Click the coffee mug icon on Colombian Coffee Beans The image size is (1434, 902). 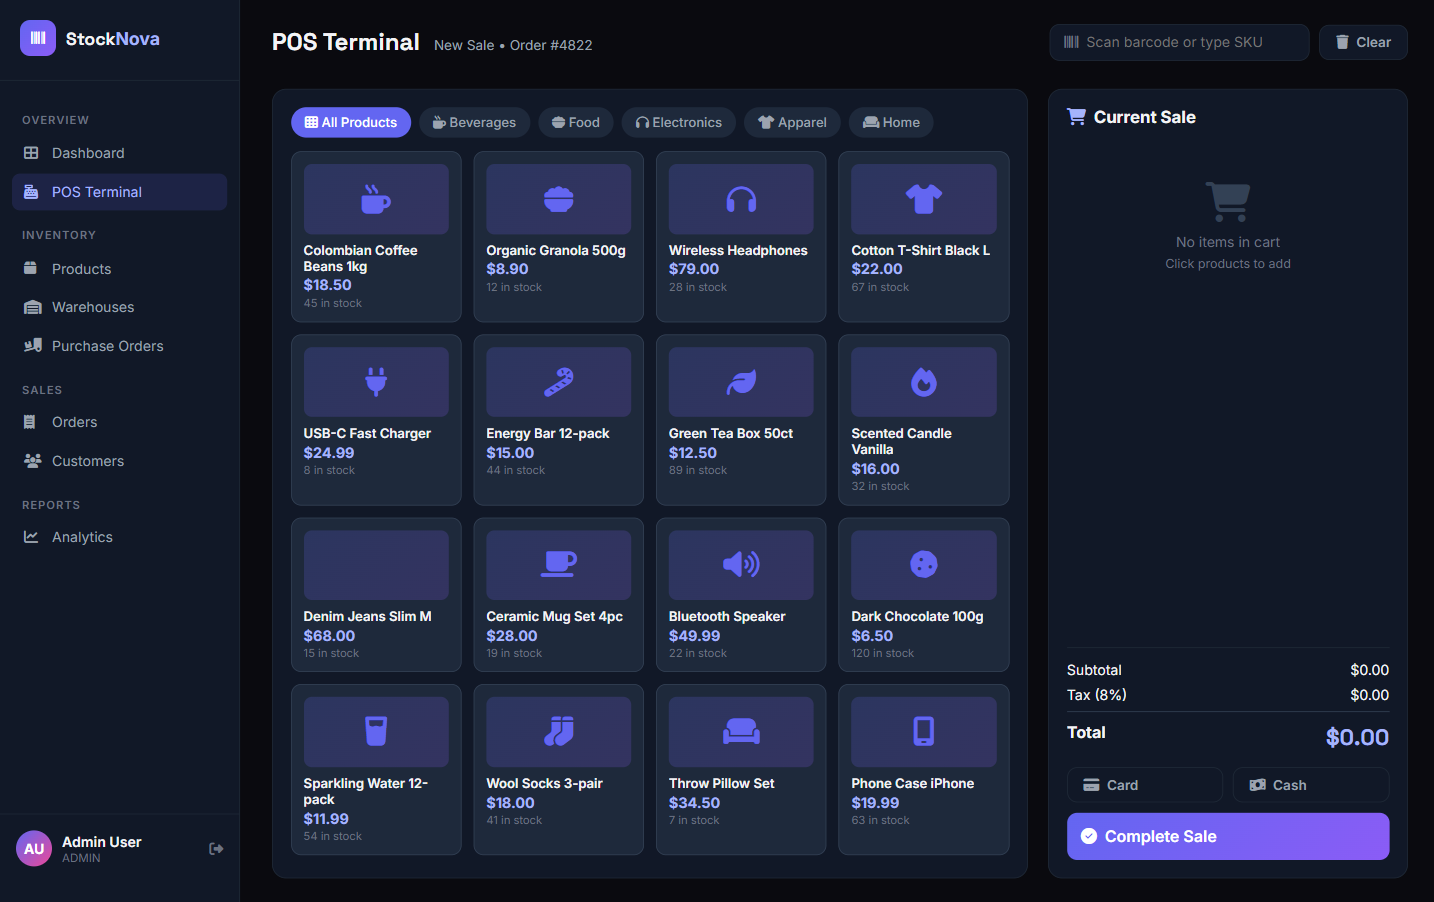(376, 199)
